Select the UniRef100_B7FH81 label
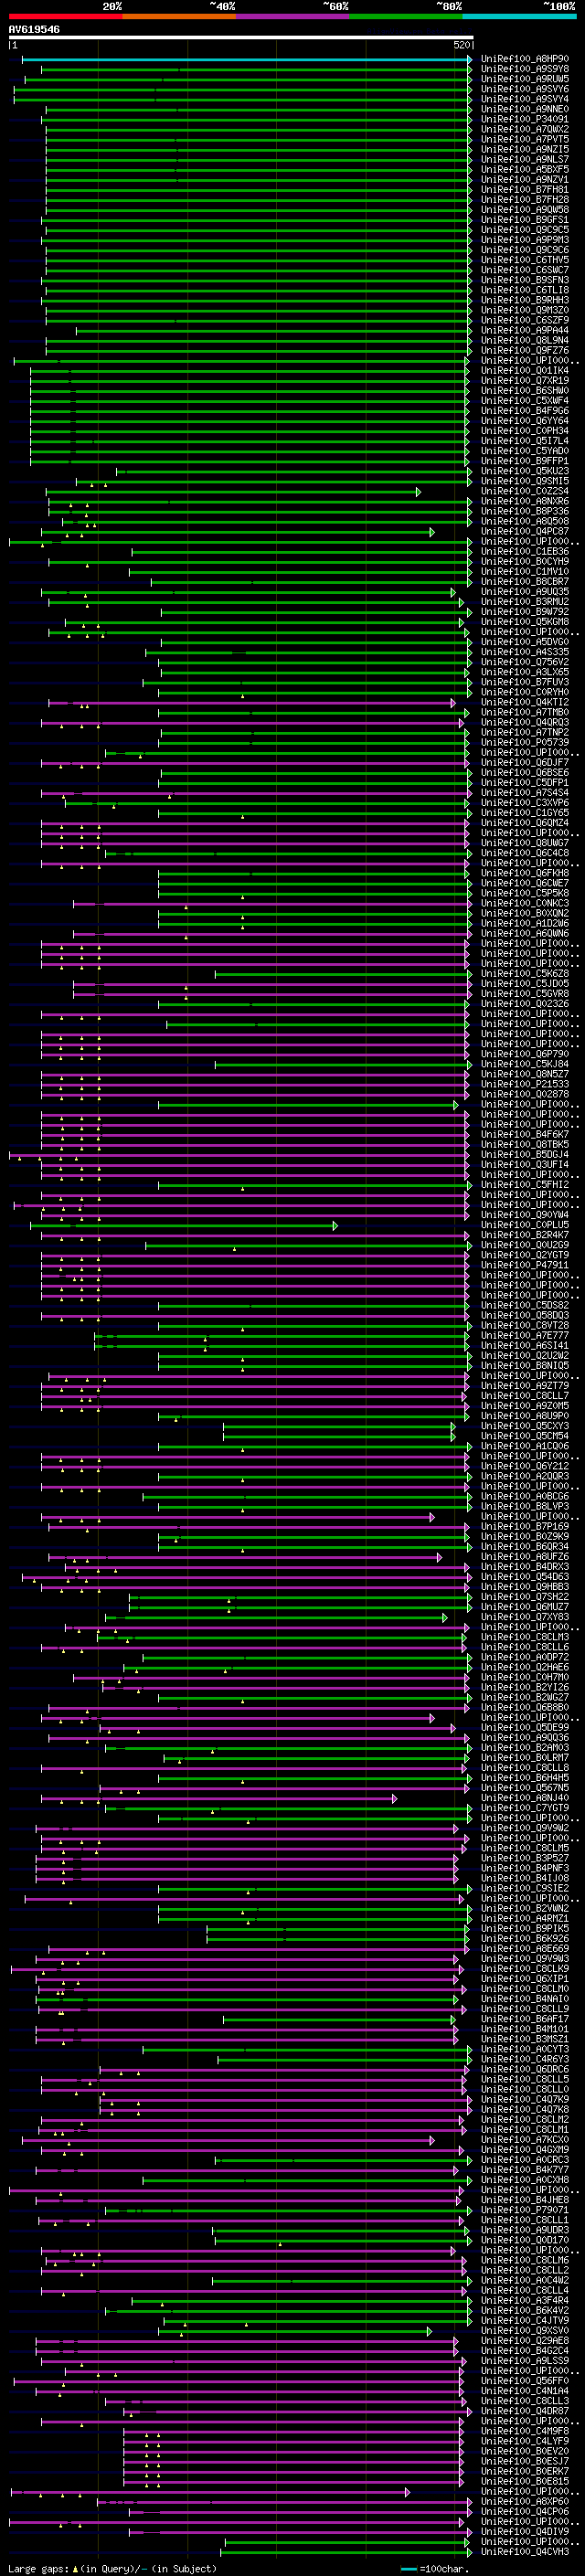Viewport: 585px width, 2576px height. 525,189
